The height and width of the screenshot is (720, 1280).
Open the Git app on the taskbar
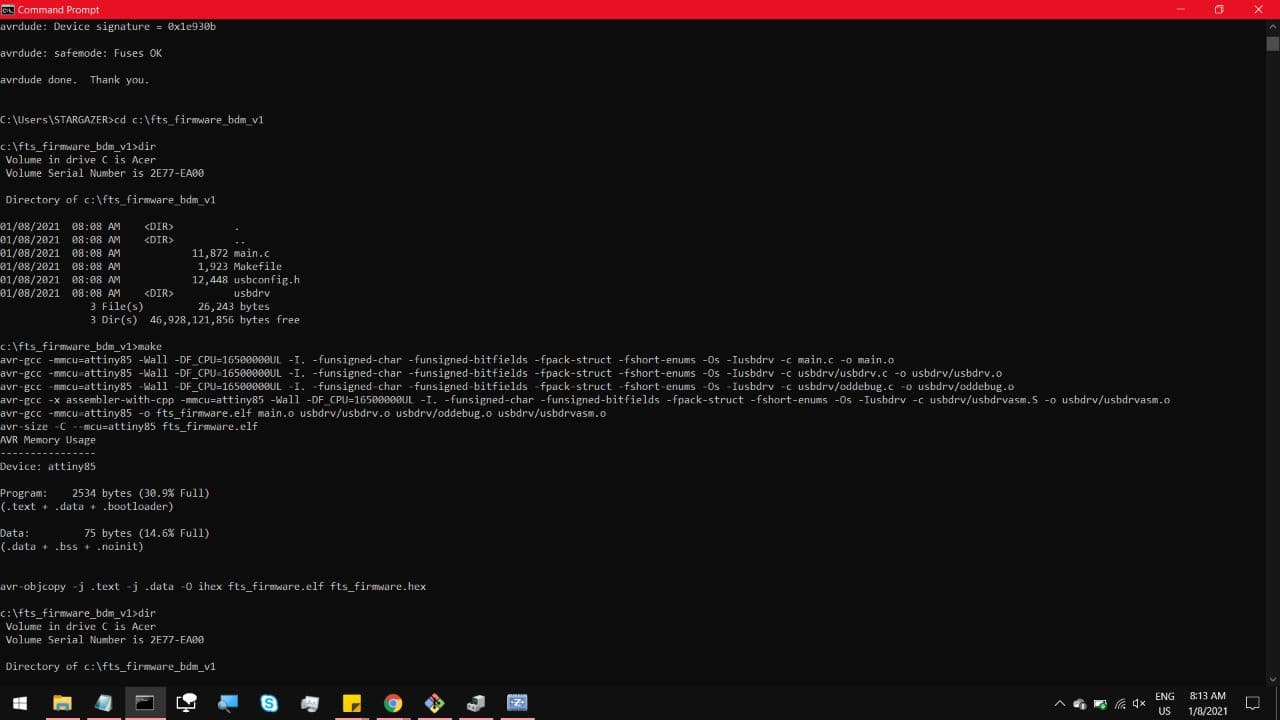(x=434, y=703)
